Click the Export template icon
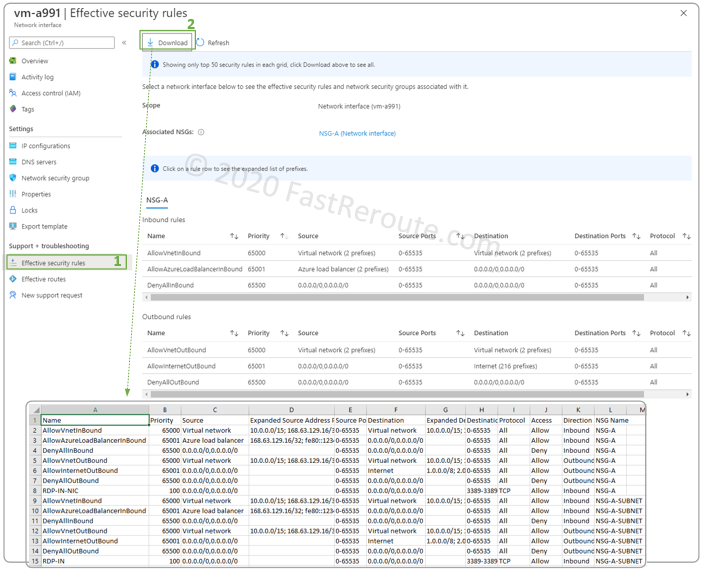The width and height of the screenshot is (702, 571). click(13, 226)
